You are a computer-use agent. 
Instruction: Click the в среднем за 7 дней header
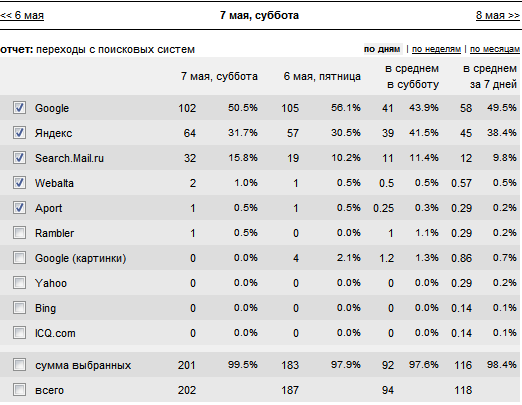coord(490,76)
